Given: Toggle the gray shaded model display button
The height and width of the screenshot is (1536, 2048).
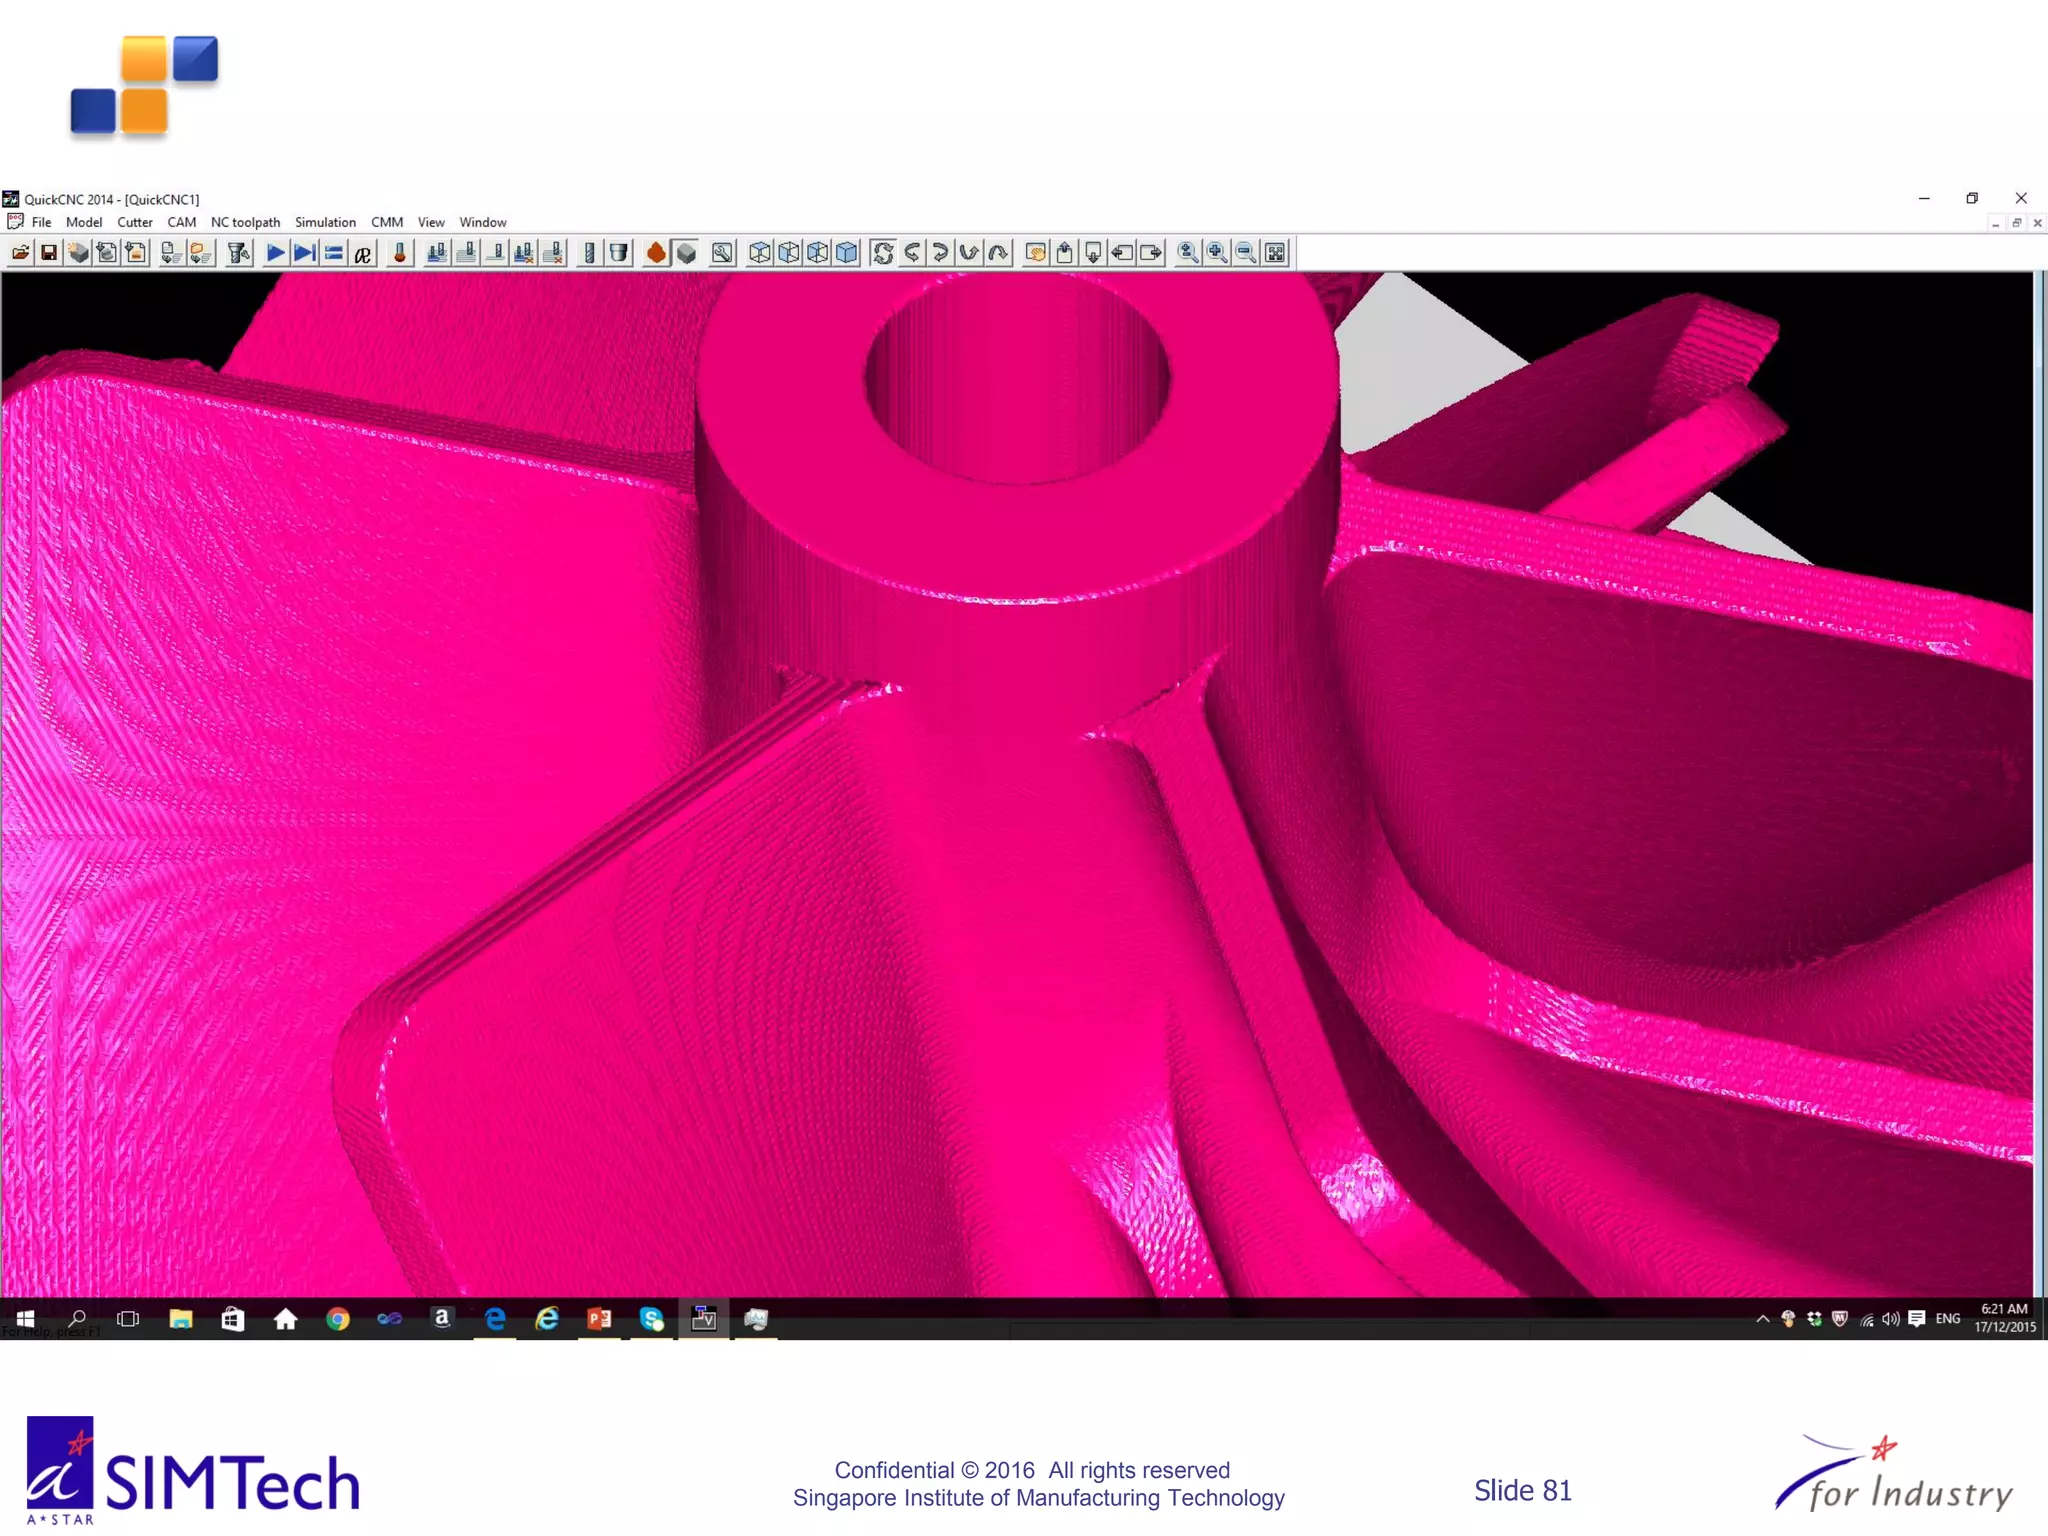Looking at the screenshot, I should (x=686, y=253).
